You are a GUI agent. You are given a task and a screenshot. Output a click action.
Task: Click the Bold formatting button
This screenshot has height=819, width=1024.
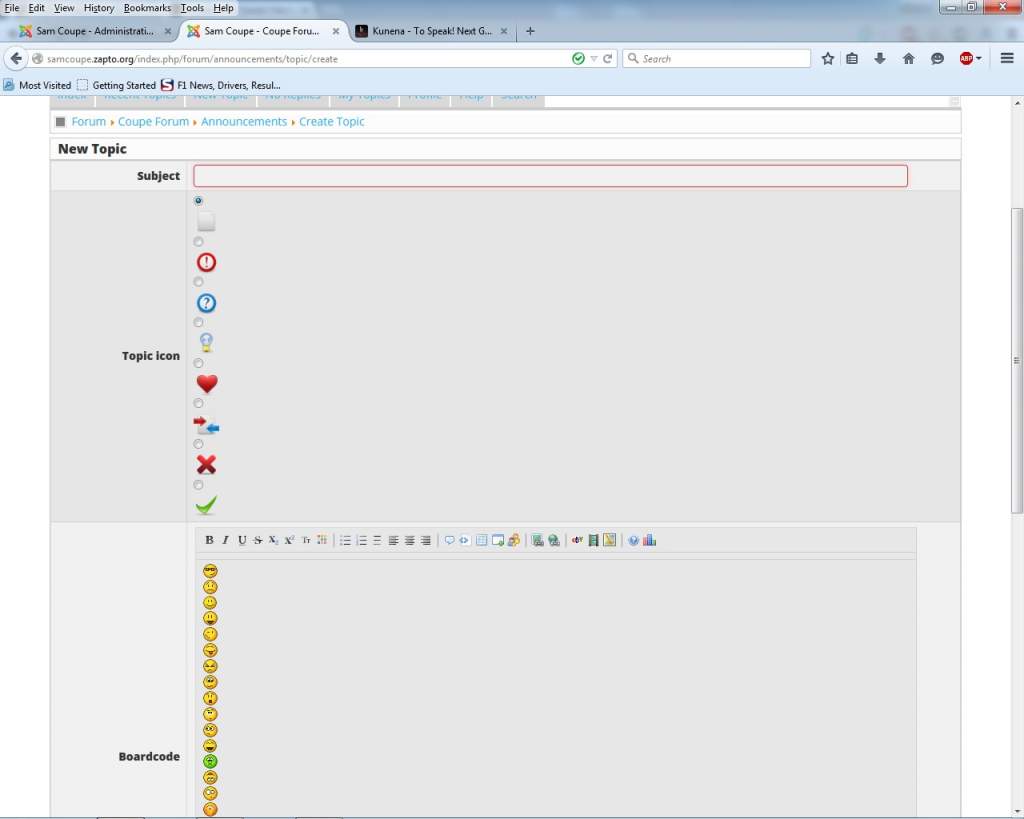click(x=209, y=540)
